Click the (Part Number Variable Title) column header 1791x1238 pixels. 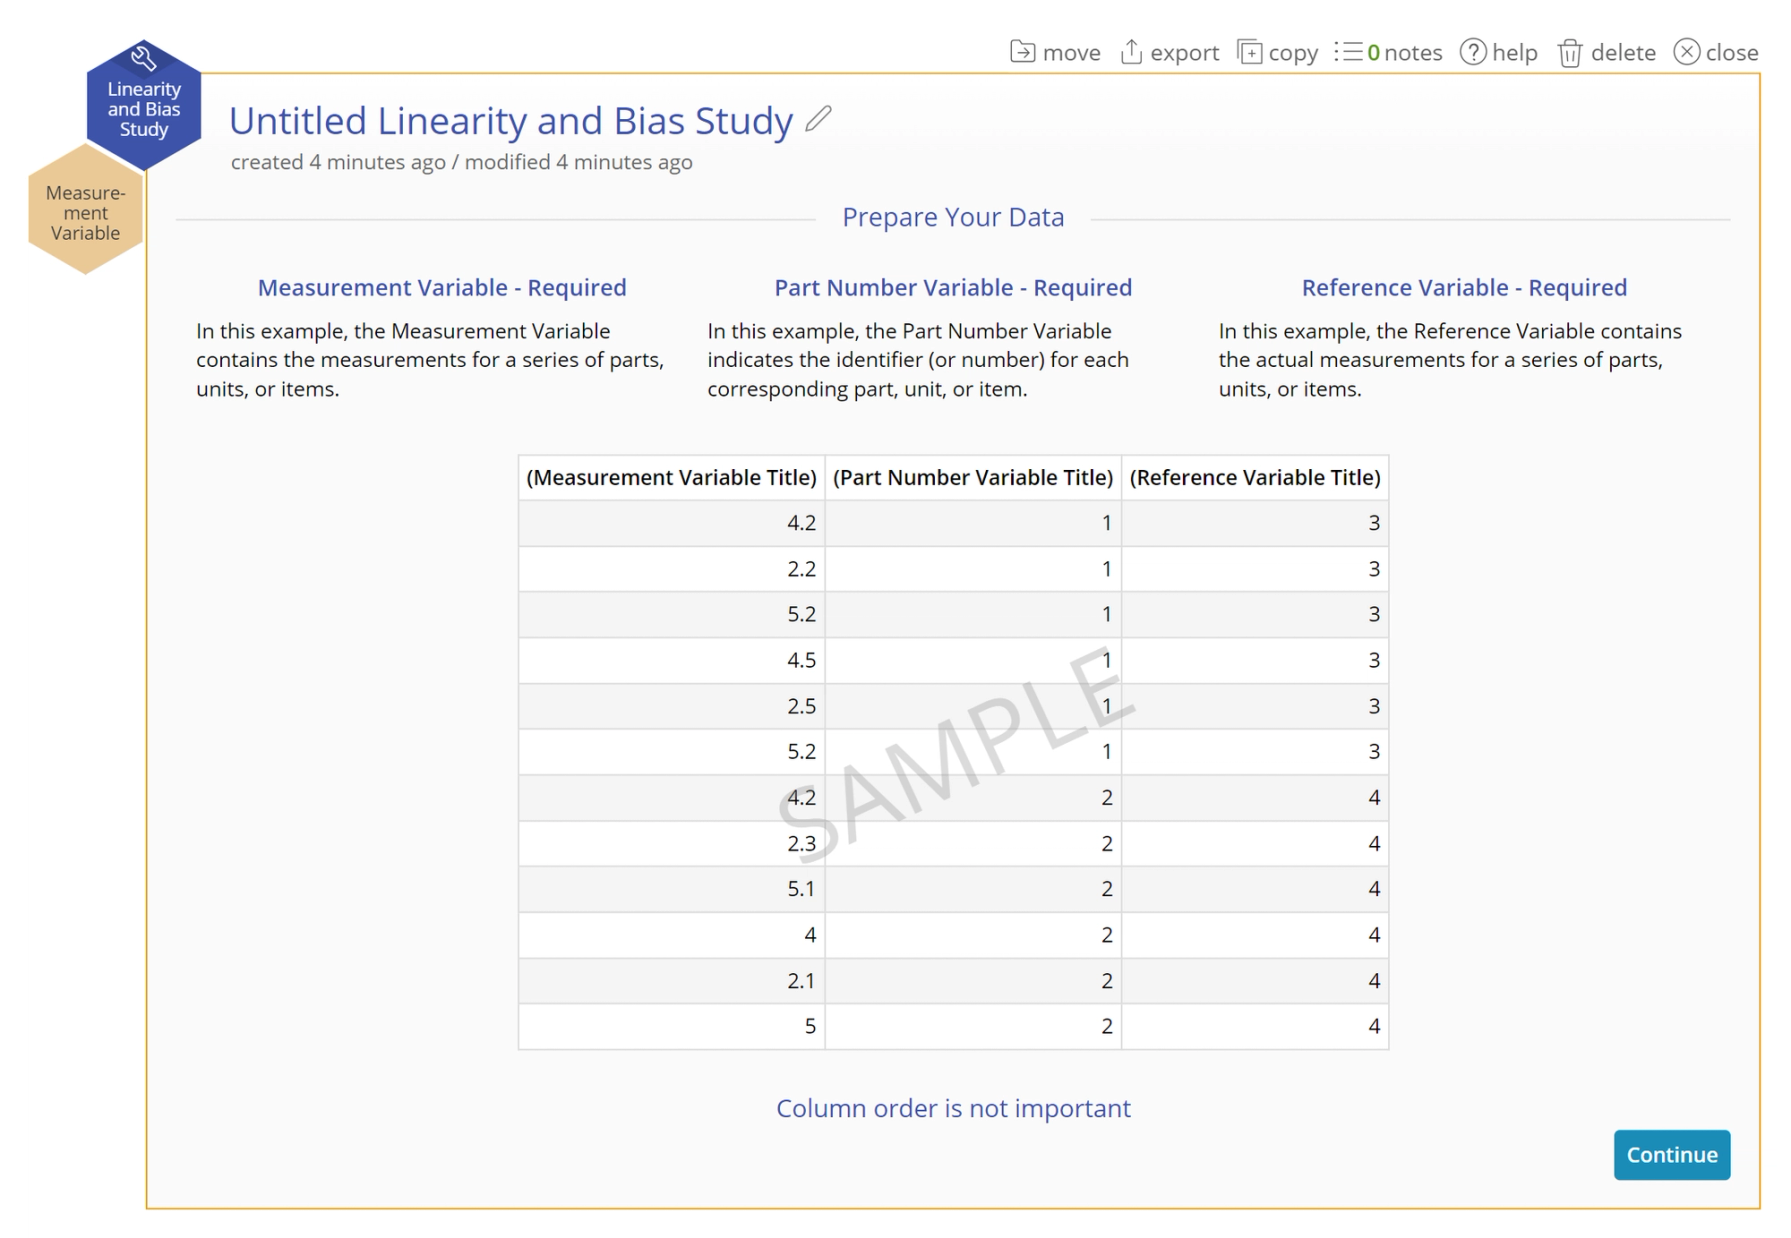(973, 478)
